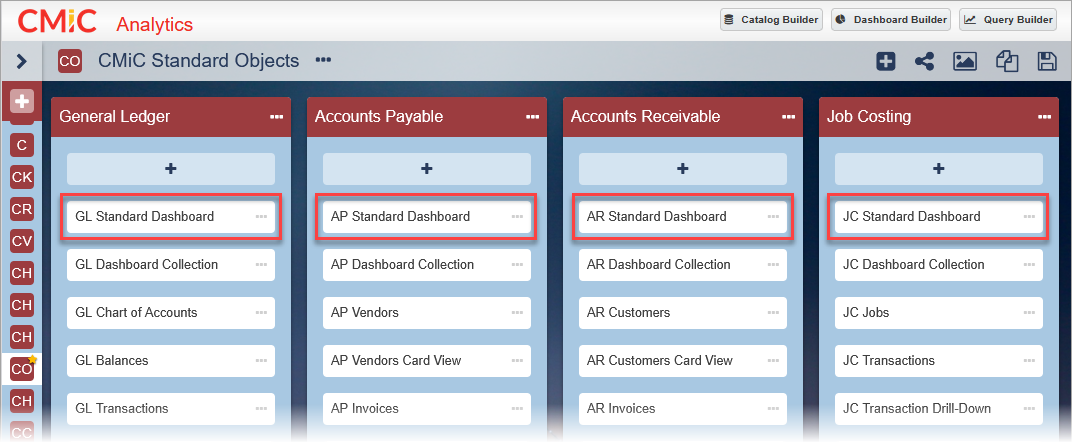Open Accounts Payable list options menu
Screen dimensions: 1072x443
click(x=533, y=117)
